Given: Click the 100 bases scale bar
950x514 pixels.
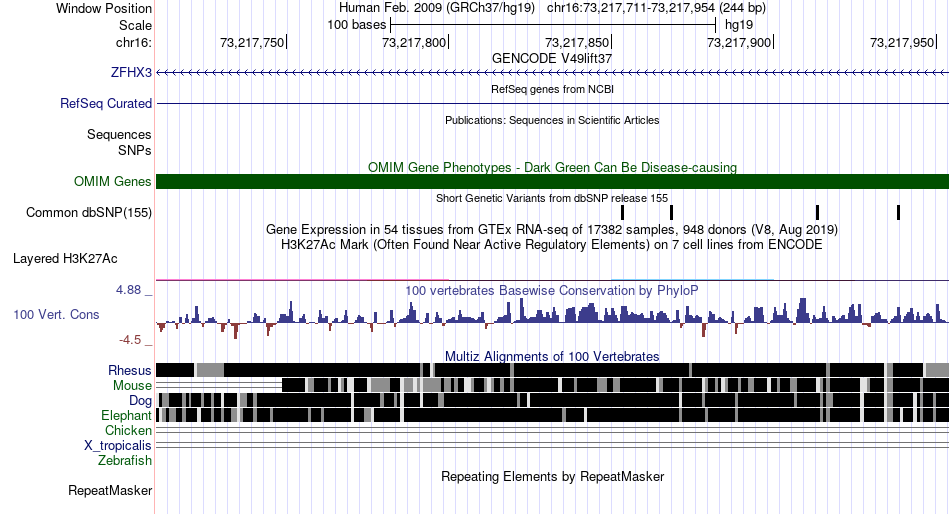Looking at the screenshot, I should pos(553,25).
